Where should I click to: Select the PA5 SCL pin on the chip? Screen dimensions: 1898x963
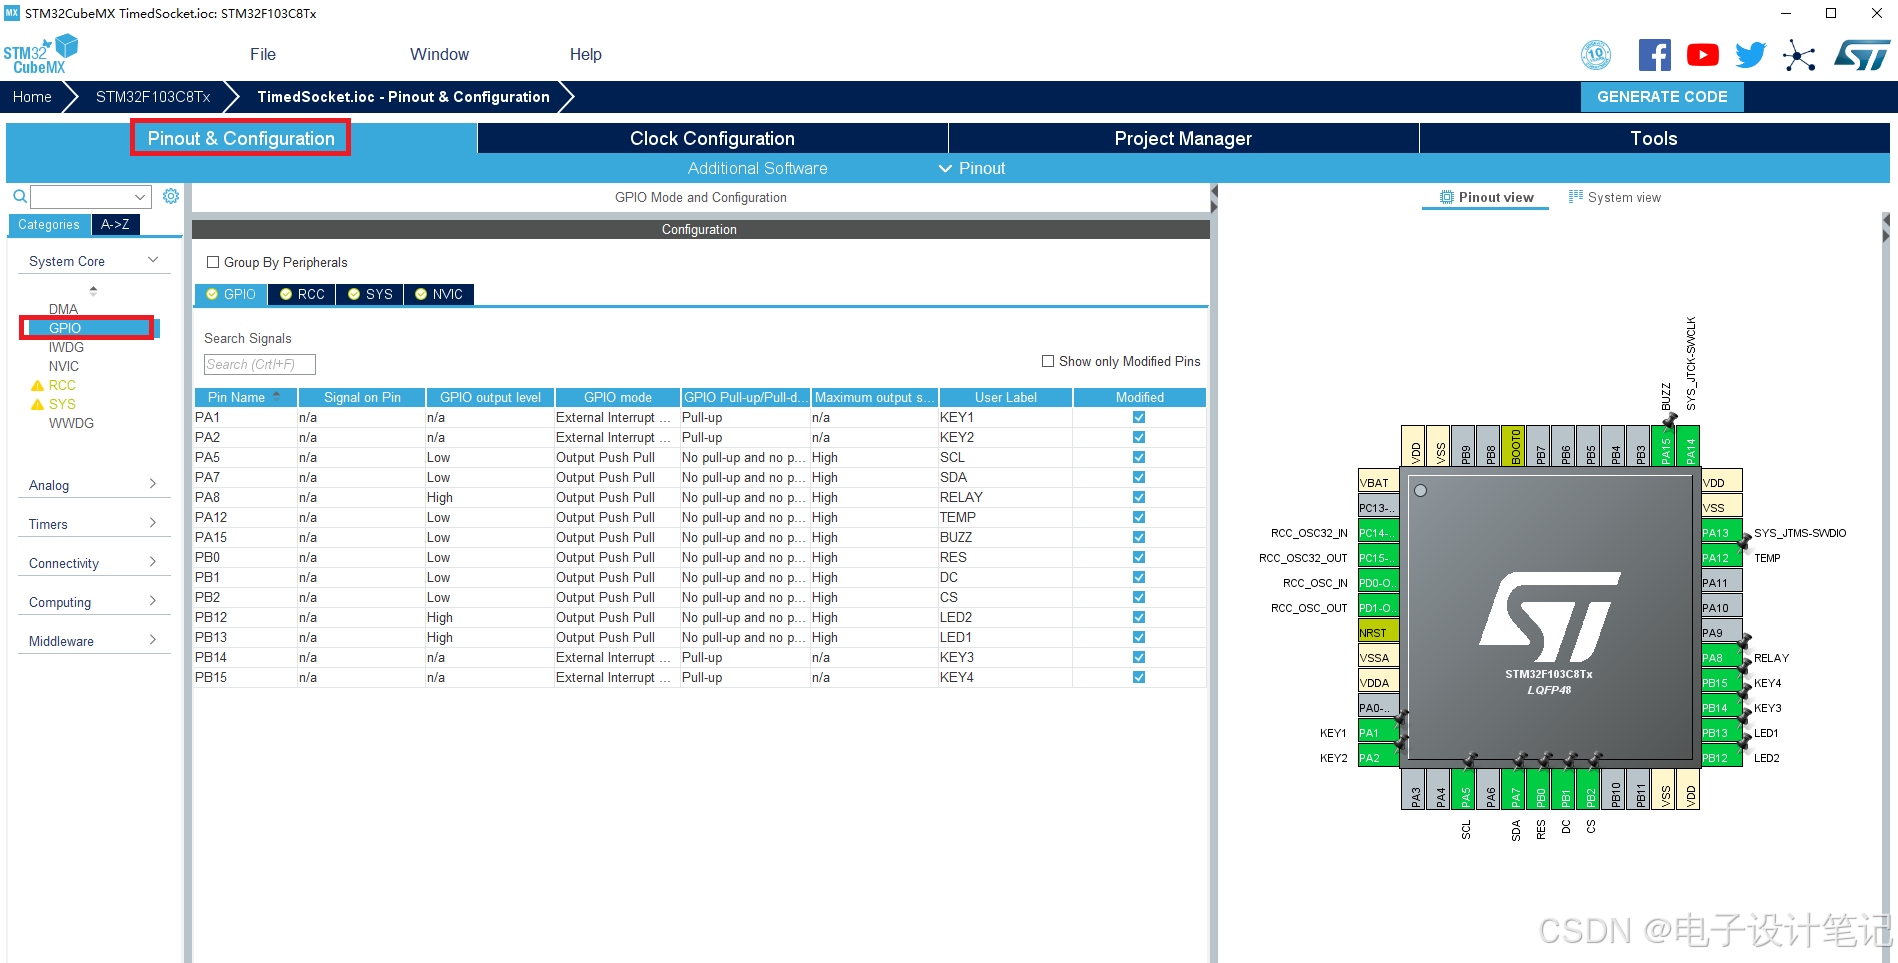(1465, 789)
